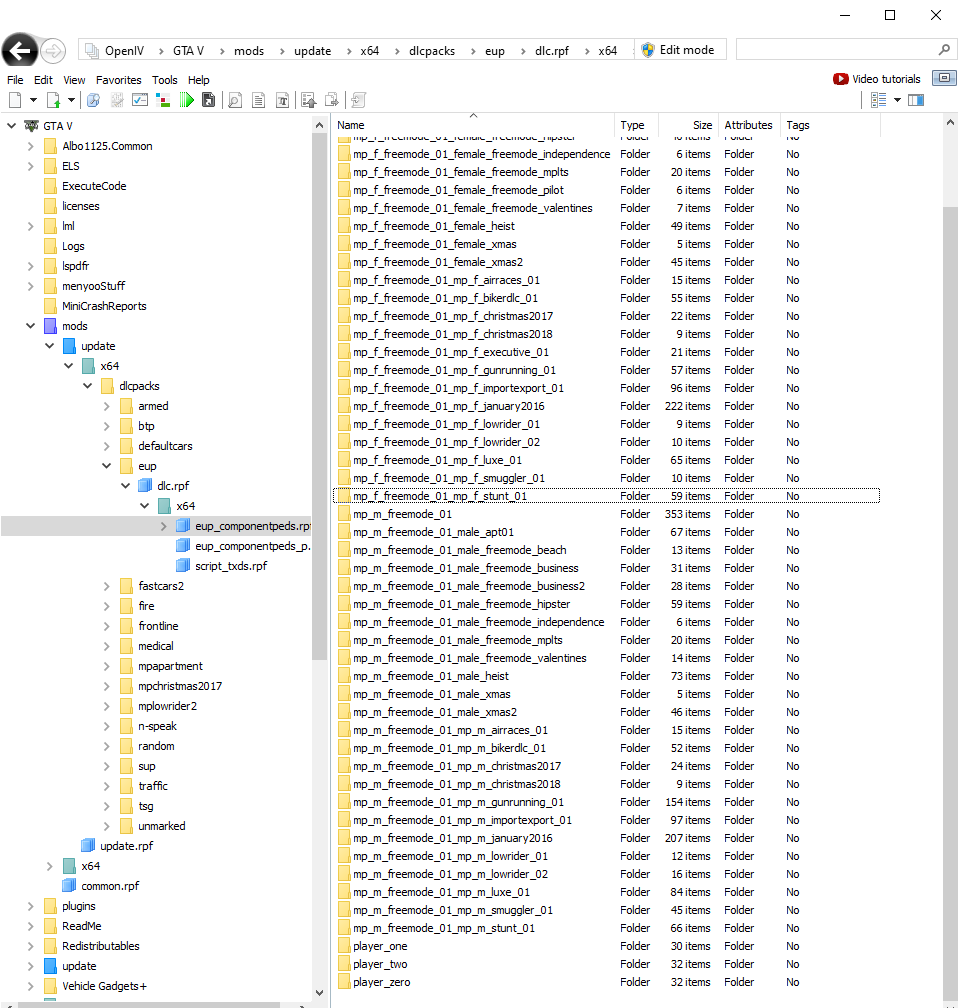958x1008 pixels.
Task: Collapse the mods tree node
Action: (30, 326)
